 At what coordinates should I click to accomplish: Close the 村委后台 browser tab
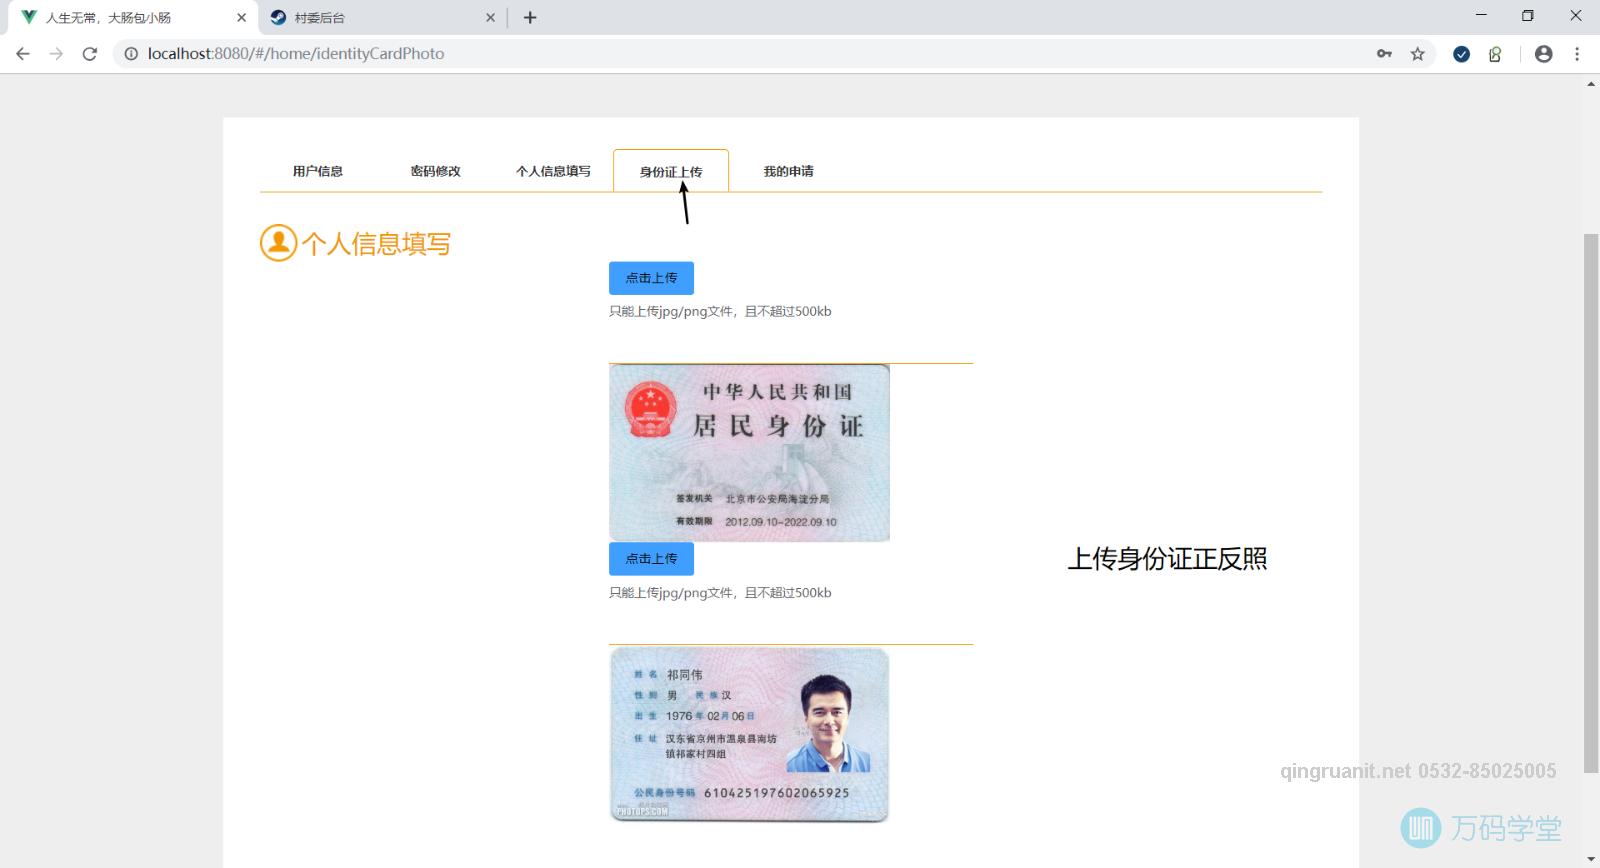[490, 17]
